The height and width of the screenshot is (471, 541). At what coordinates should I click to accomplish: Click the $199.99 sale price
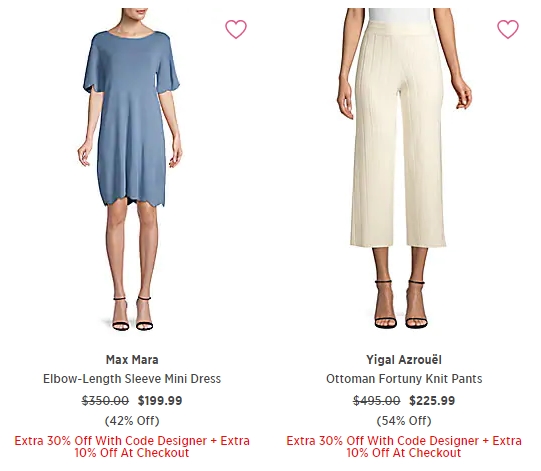(160, 400)
